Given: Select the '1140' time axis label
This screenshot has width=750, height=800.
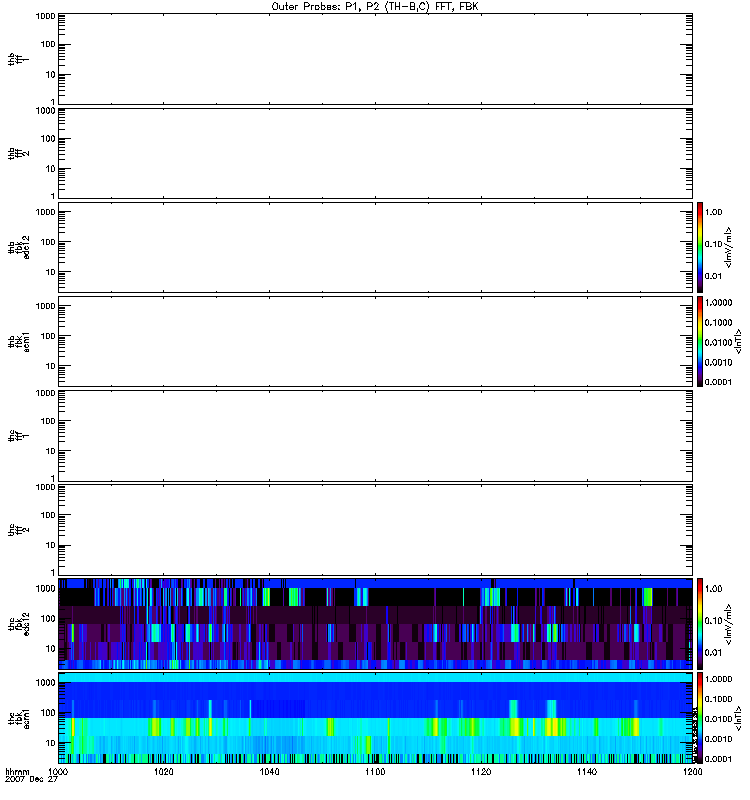Looking at the screenshot, I should point(587,772).
